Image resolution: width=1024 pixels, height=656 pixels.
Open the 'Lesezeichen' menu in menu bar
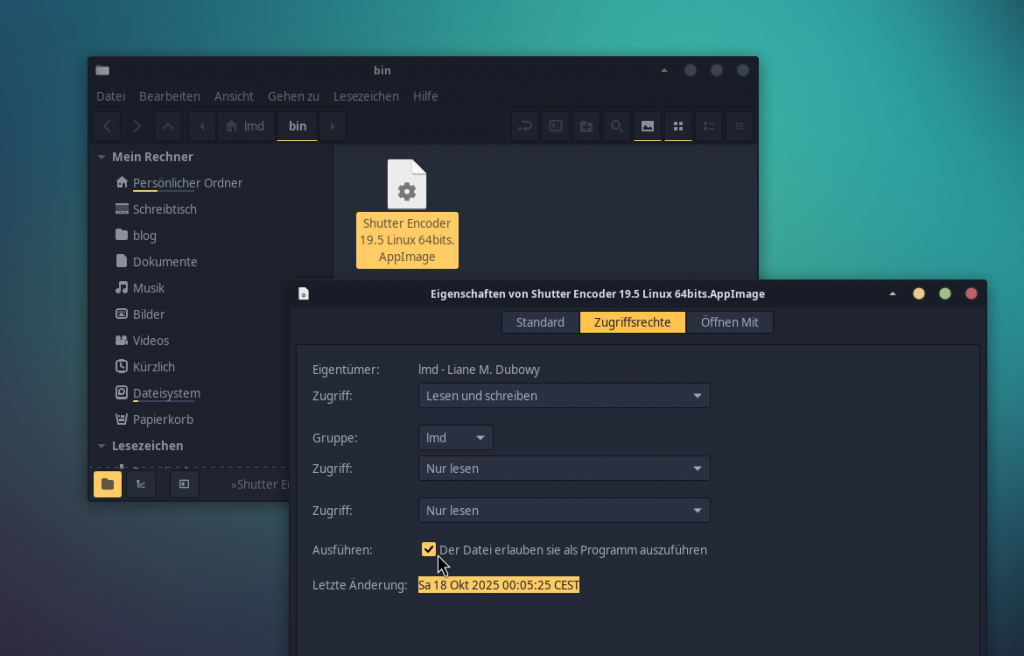[366, 96]
